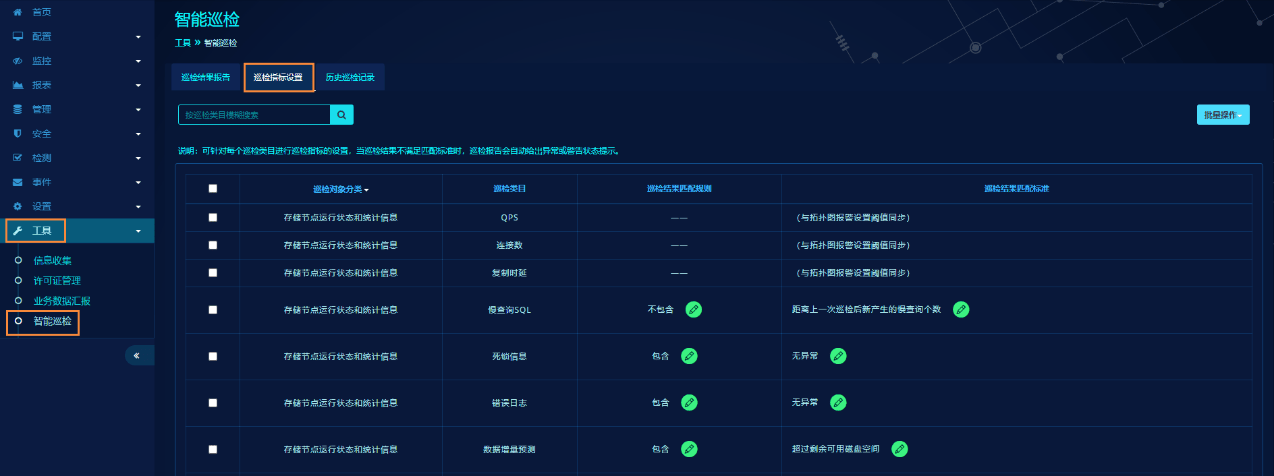Click the 巡检类目 column header

point(510,188)
